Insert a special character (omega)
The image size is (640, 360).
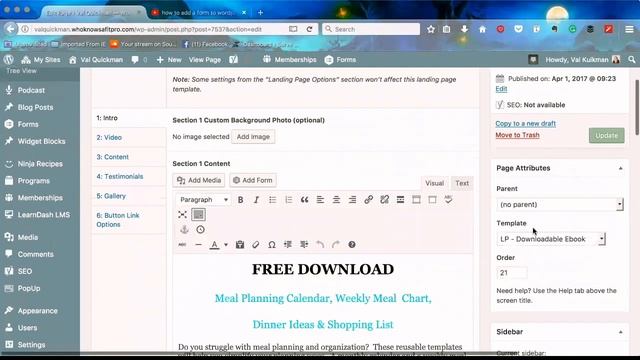pos(272,244)
